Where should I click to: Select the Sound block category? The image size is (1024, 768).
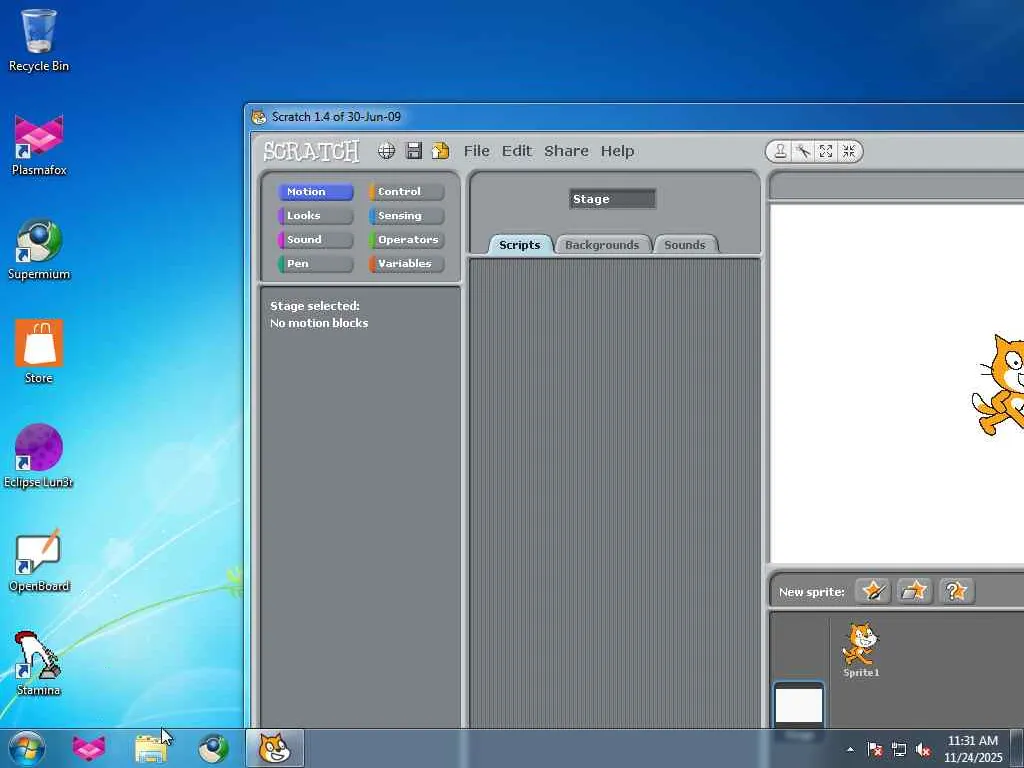pos(315,240)
